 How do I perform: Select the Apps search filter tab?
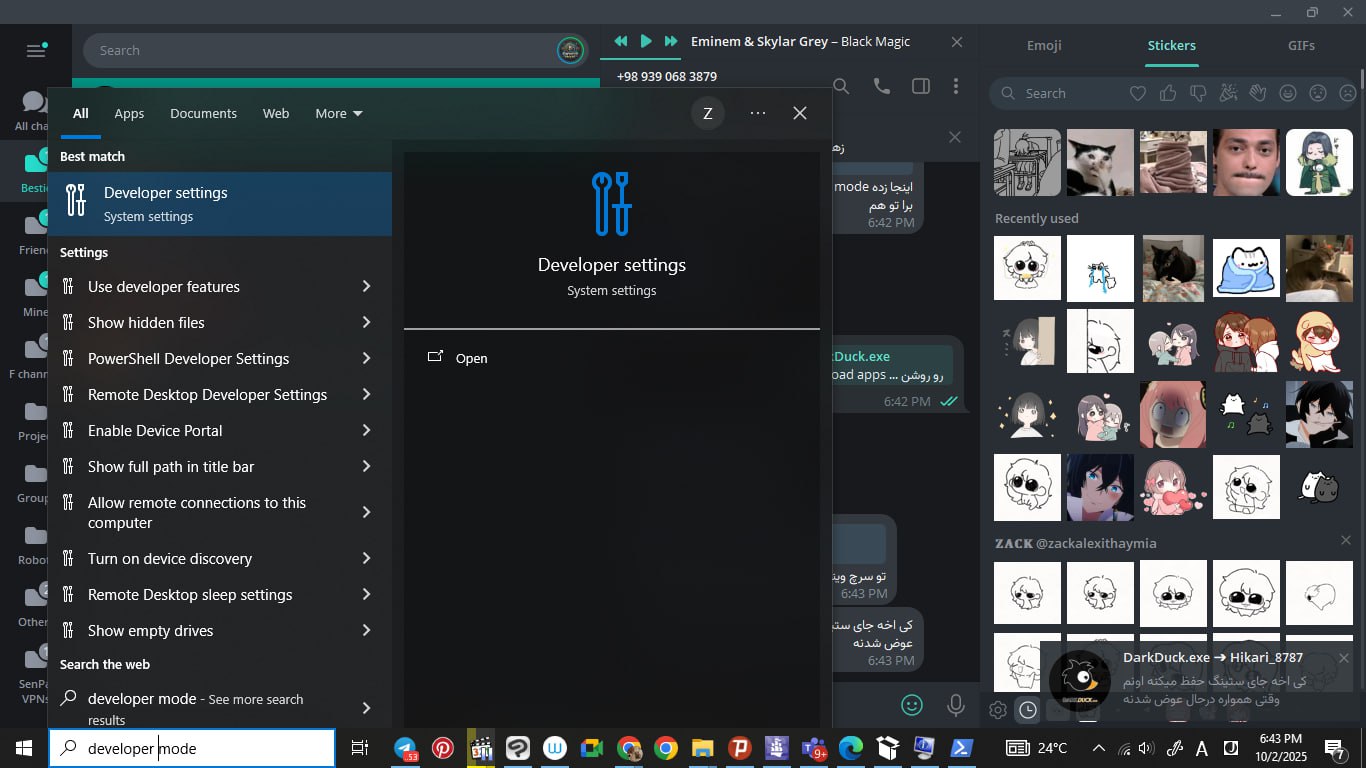pos(129,114)
